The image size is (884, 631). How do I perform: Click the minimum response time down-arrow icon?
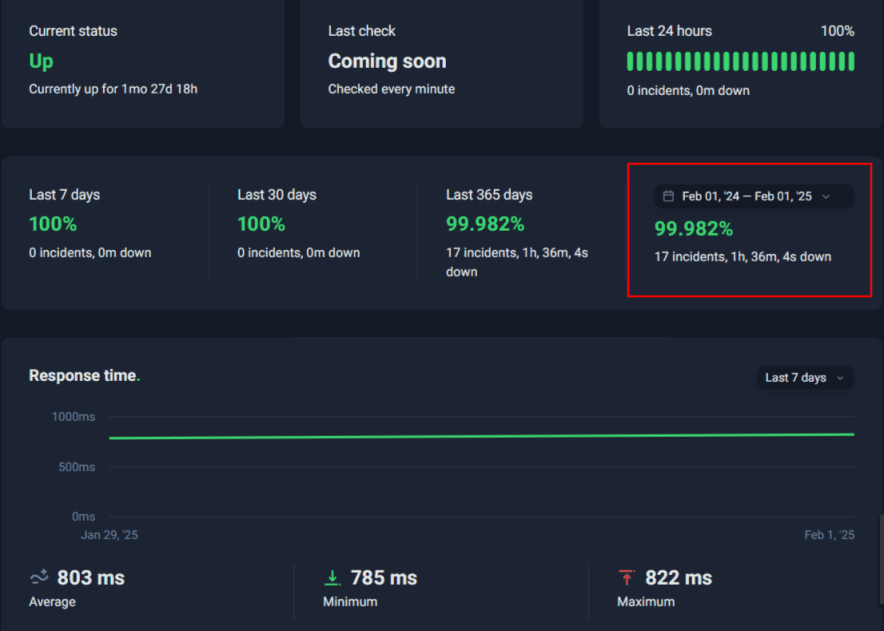point(333,577)
